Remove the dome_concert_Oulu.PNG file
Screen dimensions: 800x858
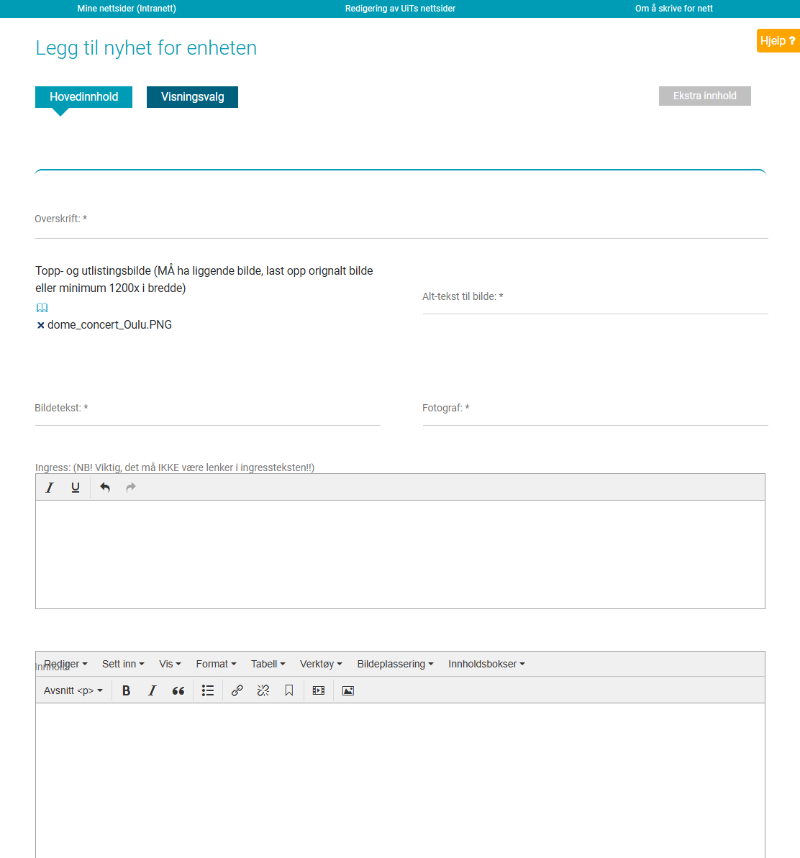(41, 325)
